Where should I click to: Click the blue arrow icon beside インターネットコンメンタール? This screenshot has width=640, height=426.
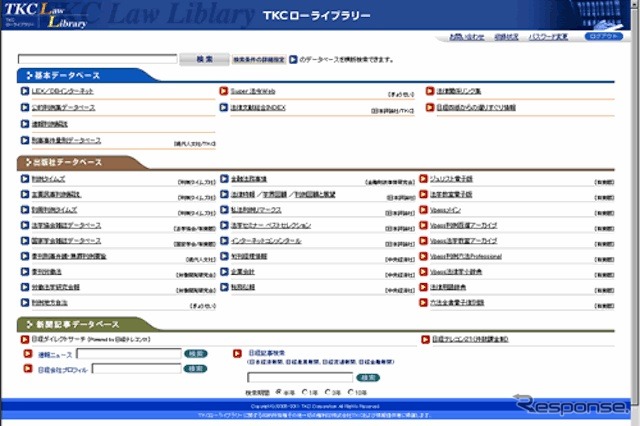click(224, 241)
